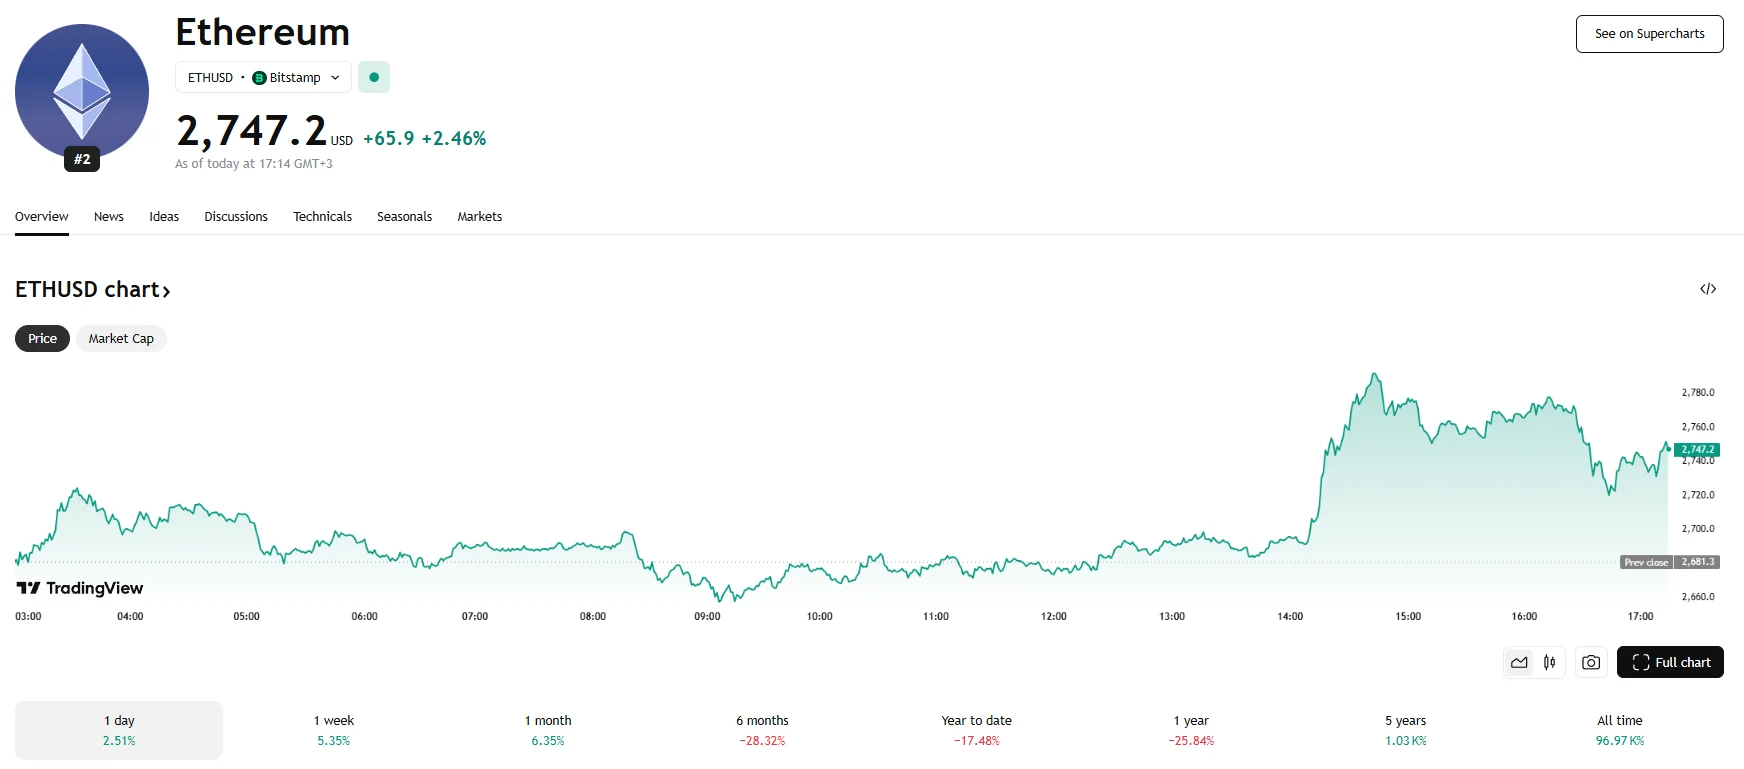This screenshot has width=1744, height=769.
Task: Click the current price label 2,747.2 on axis
Action: (x=1697, y=450)
